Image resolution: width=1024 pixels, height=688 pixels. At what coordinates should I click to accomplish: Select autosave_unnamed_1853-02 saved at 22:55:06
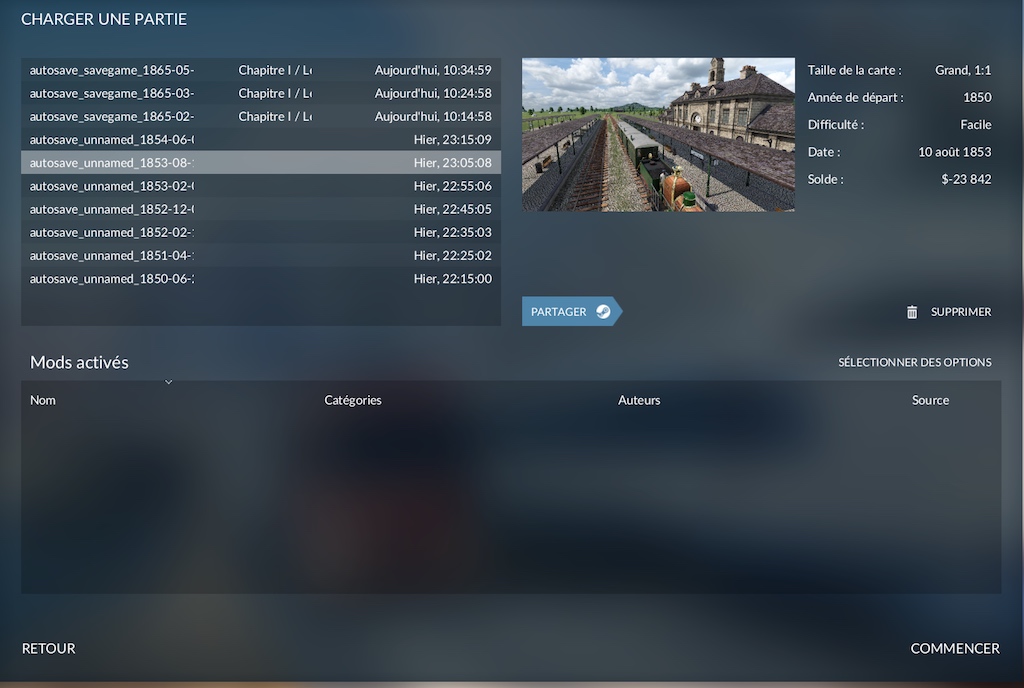click(x=261, y=186)
